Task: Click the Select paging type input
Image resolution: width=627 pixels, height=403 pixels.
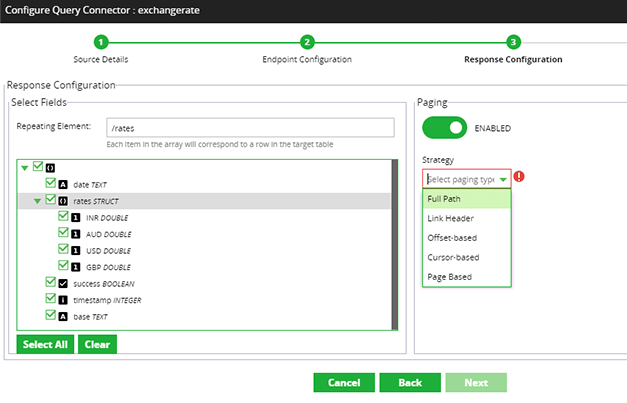Action: click(x=461, y=179)
